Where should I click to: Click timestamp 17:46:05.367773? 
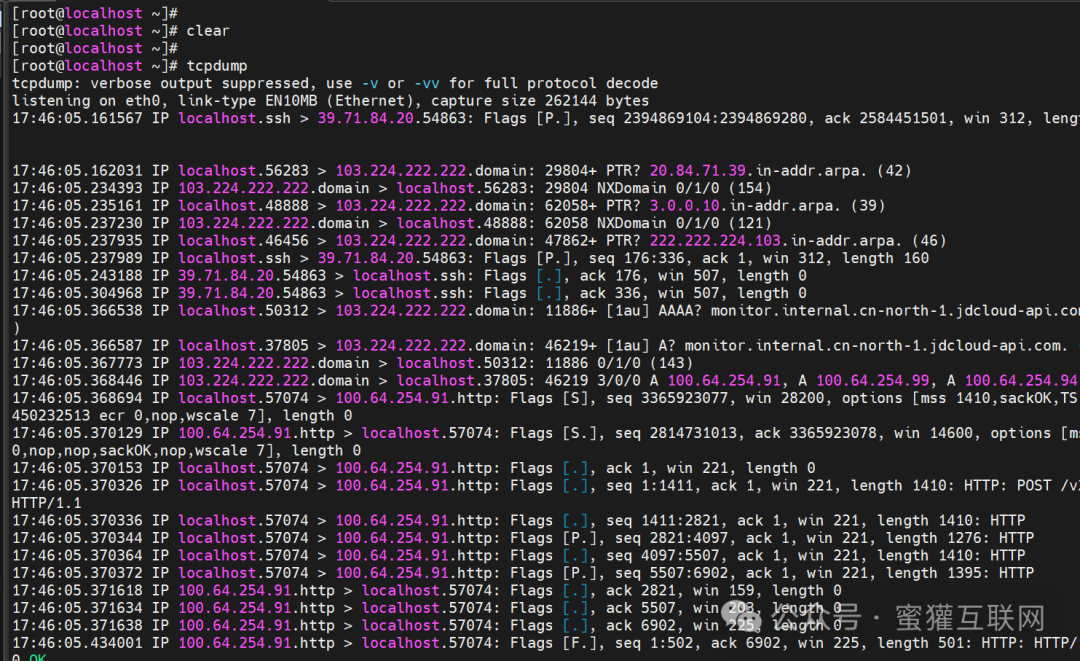(x=77, y=363)
